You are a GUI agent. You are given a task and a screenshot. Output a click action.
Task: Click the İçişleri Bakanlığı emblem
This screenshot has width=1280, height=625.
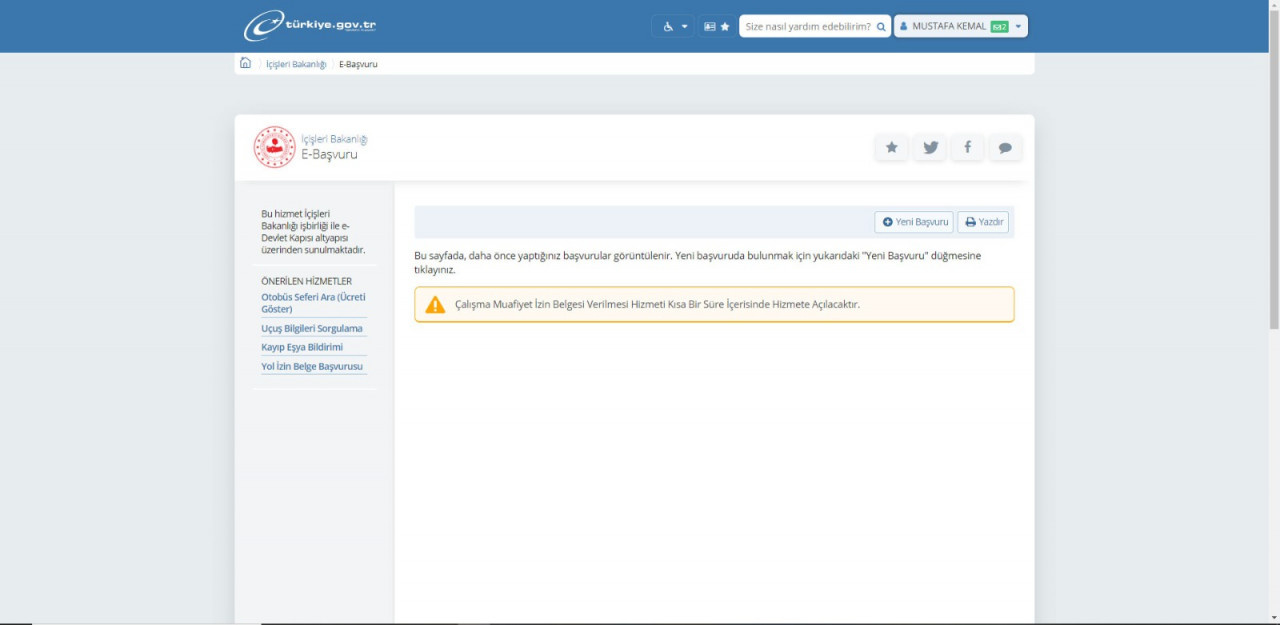pos(274,147)
